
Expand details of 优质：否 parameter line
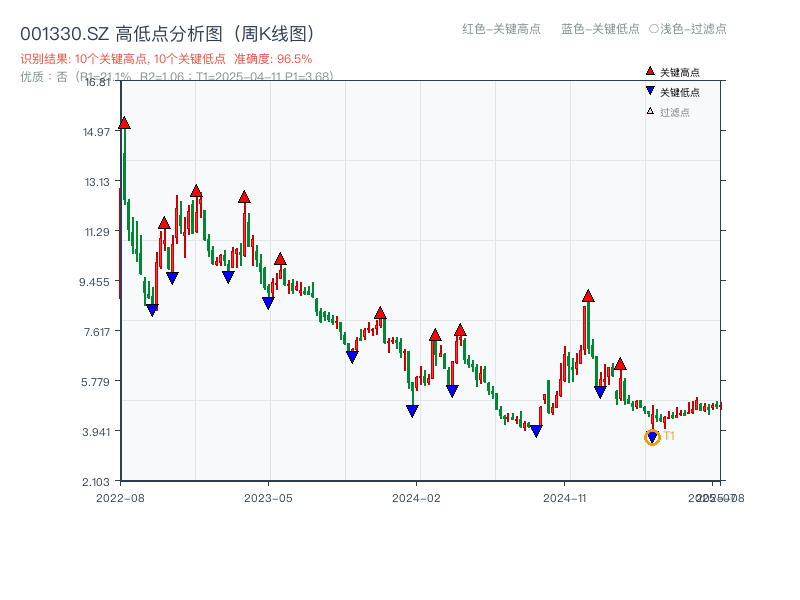pos(40,78)
